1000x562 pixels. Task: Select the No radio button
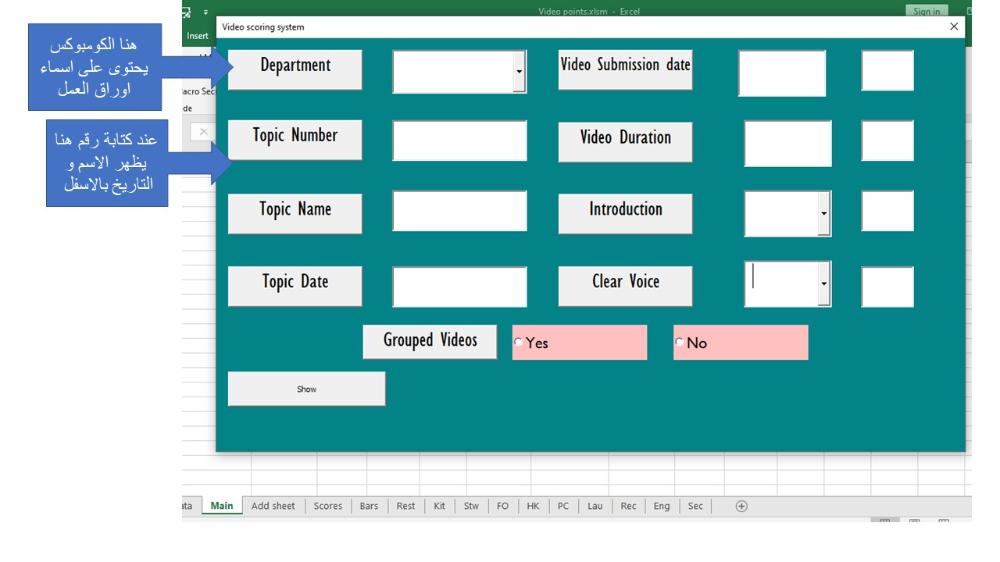[x=680, y=343]
